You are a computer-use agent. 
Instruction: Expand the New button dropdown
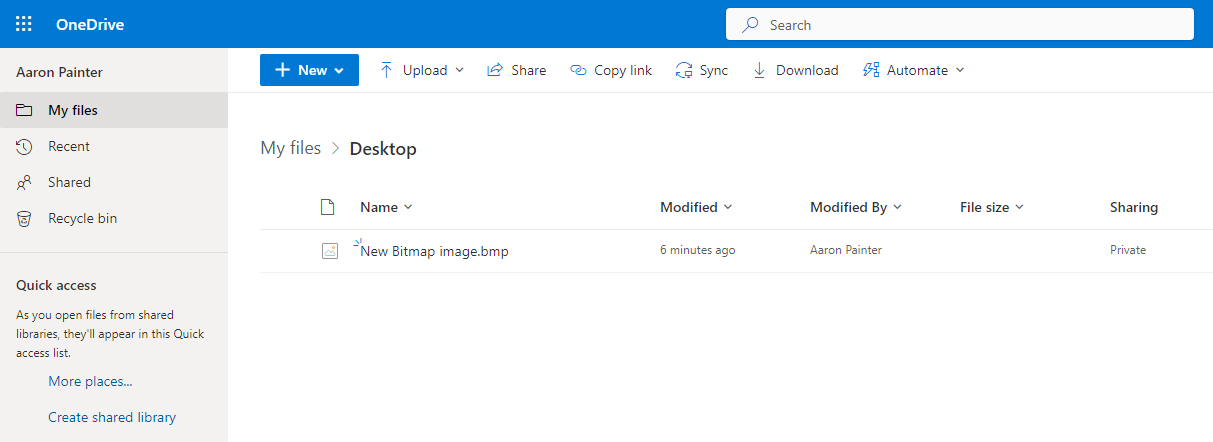pyautogui.click(x=339, y=70)
